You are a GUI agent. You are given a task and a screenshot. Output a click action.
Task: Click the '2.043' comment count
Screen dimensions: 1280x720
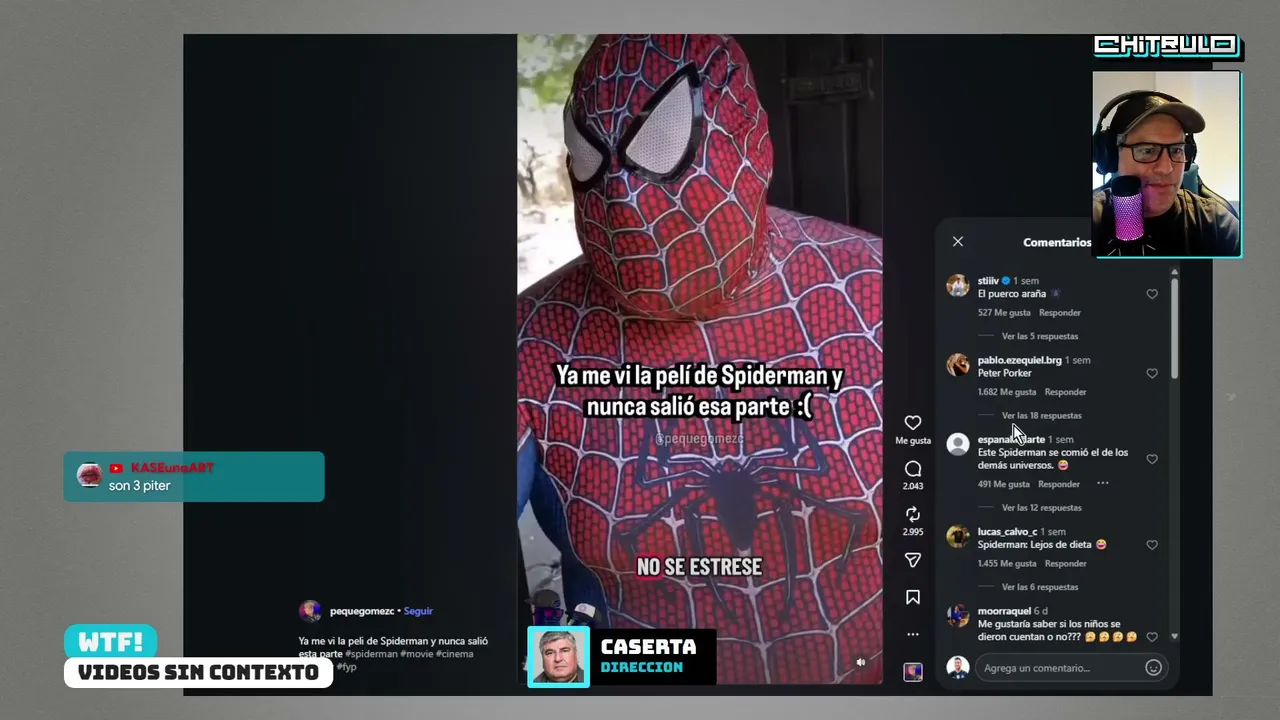(913, 487)
